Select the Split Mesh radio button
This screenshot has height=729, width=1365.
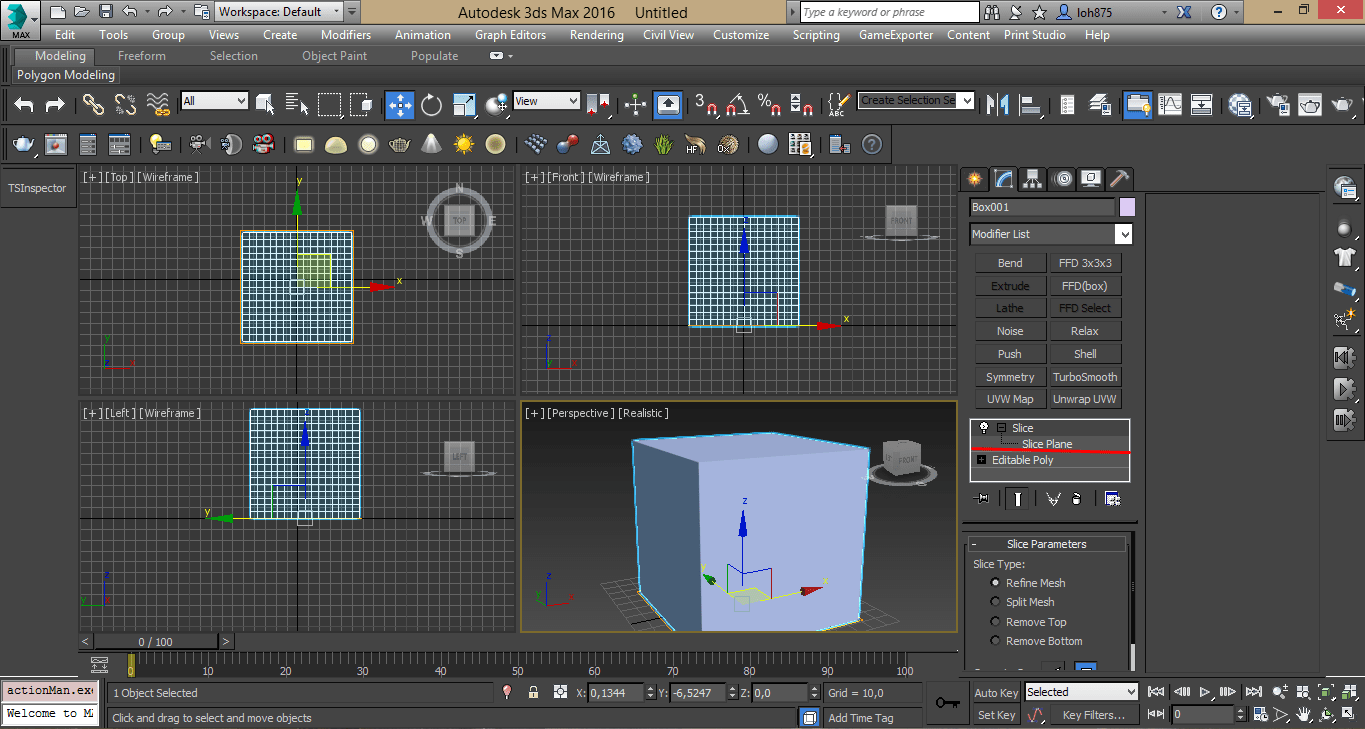coord(995,602)
